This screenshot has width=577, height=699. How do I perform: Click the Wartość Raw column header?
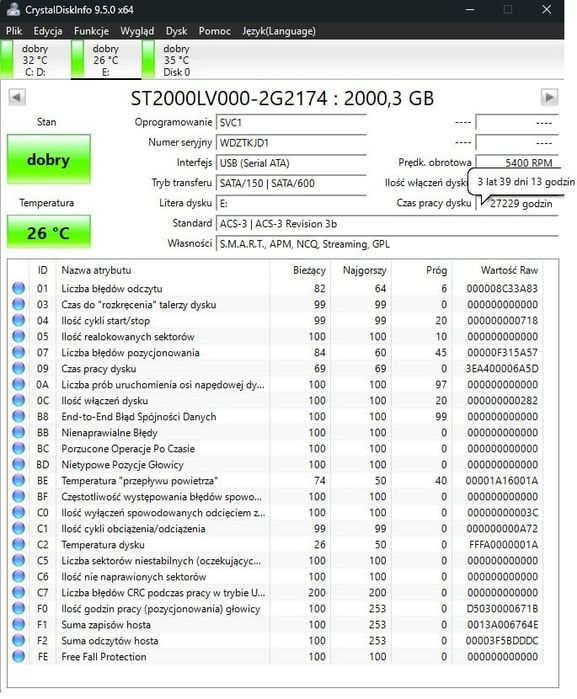498,270
